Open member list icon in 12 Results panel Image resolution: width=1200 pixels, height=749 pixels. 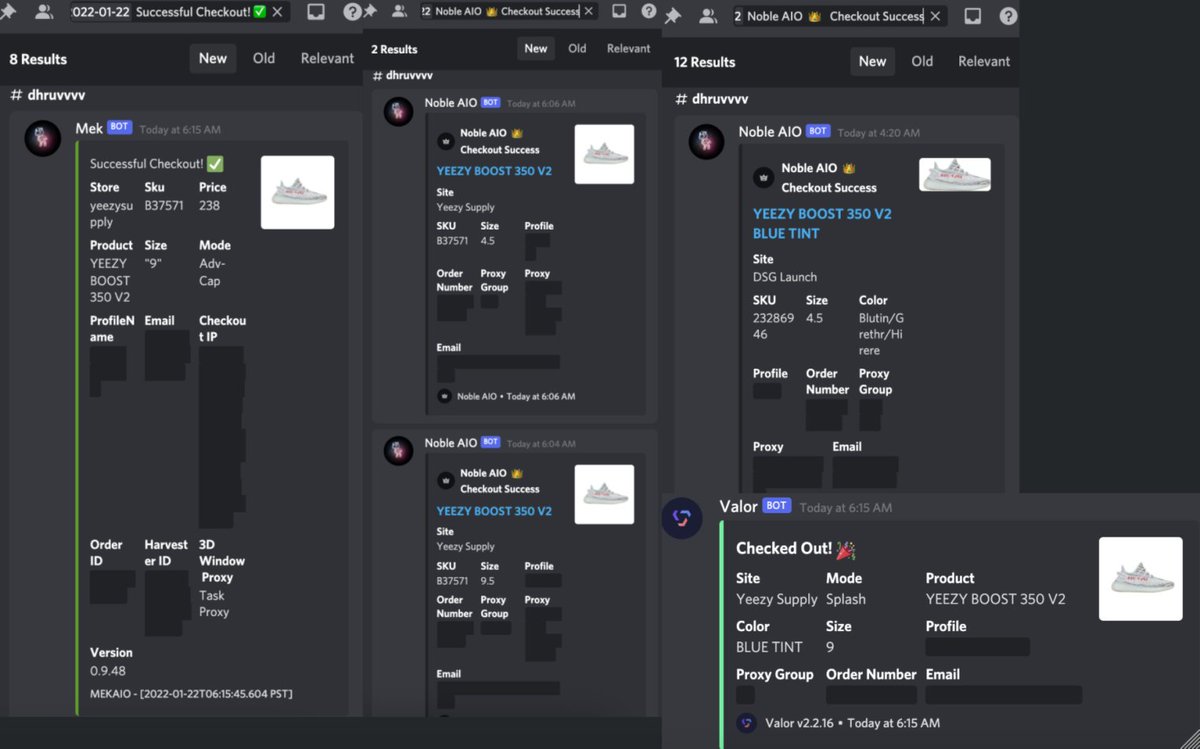pyautogui.click(x=708, y=16)
